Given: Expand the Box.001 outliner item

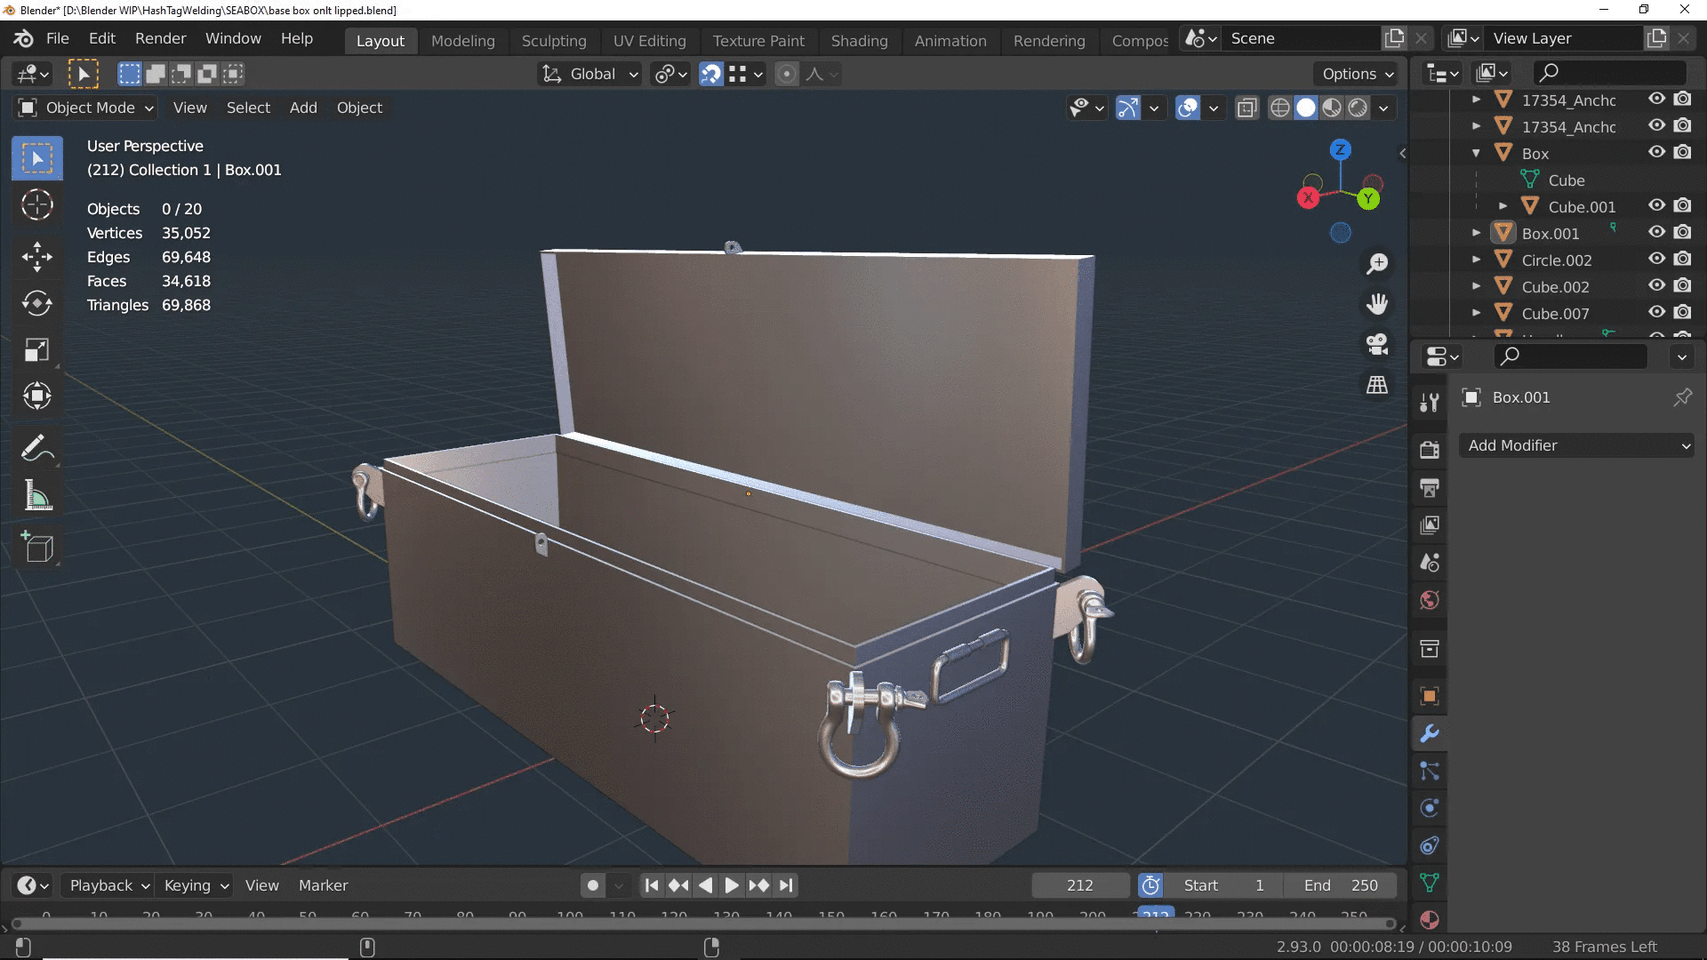Looking at the screenshot, I should tap(1476, 233).
